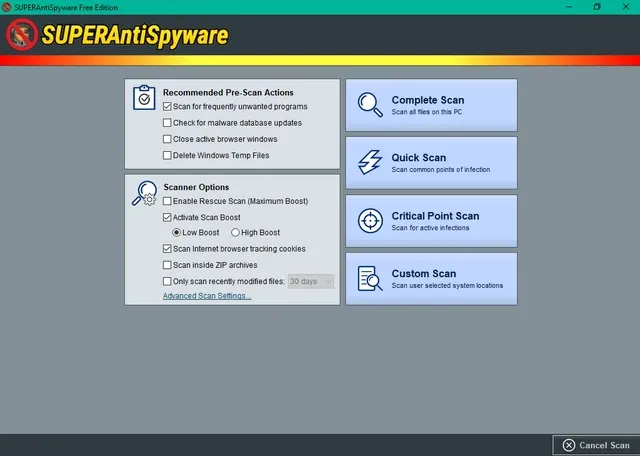Close the SUPERAntiSpyware window

pos(626,7)
